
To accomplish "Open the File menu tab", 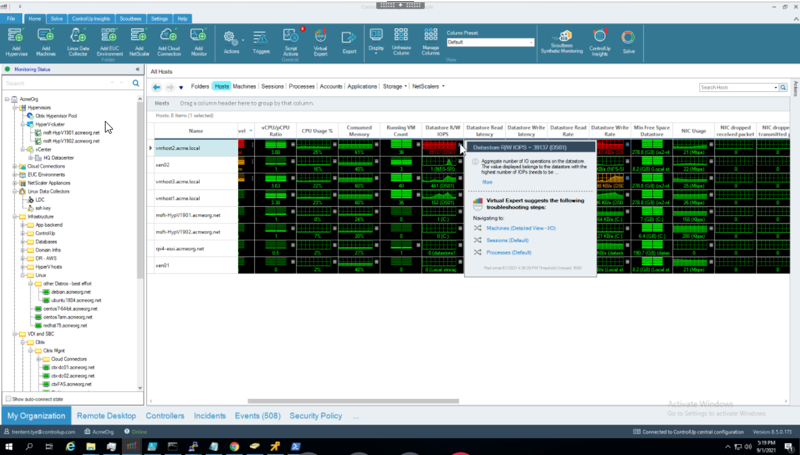I will [x=11, y=18].
